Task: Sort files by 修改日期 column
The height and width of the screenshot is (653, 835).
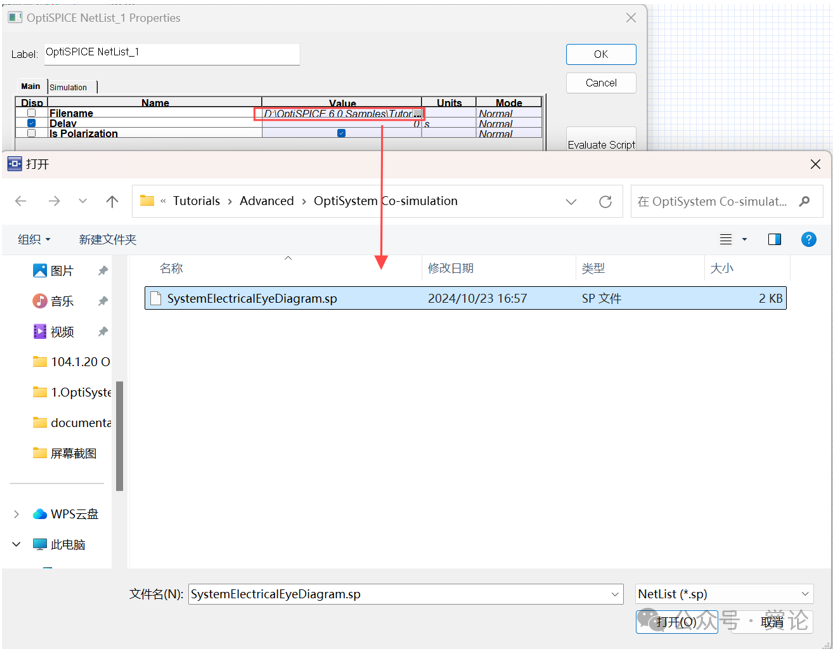Action: pos(451,268)
